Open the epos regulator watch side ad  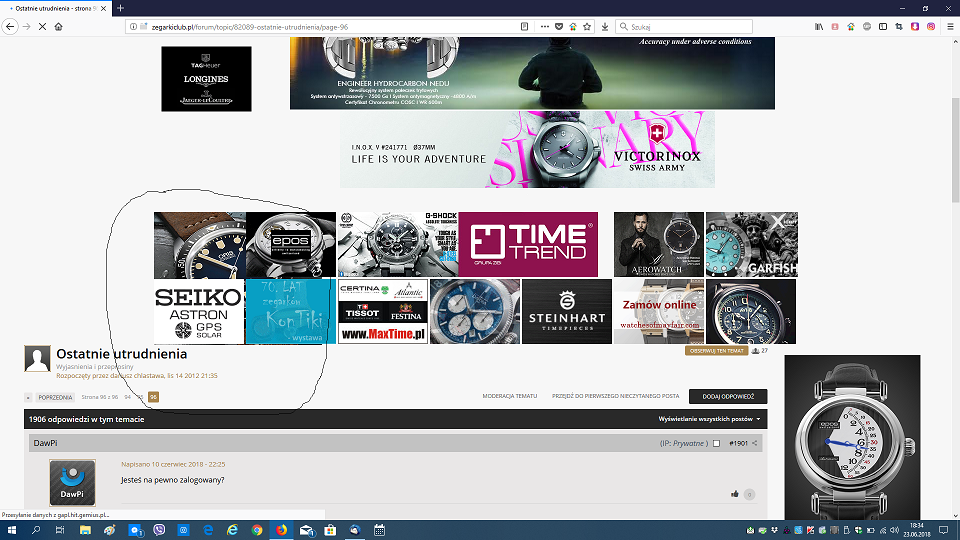pyautogui.click(x=852, y=438)
